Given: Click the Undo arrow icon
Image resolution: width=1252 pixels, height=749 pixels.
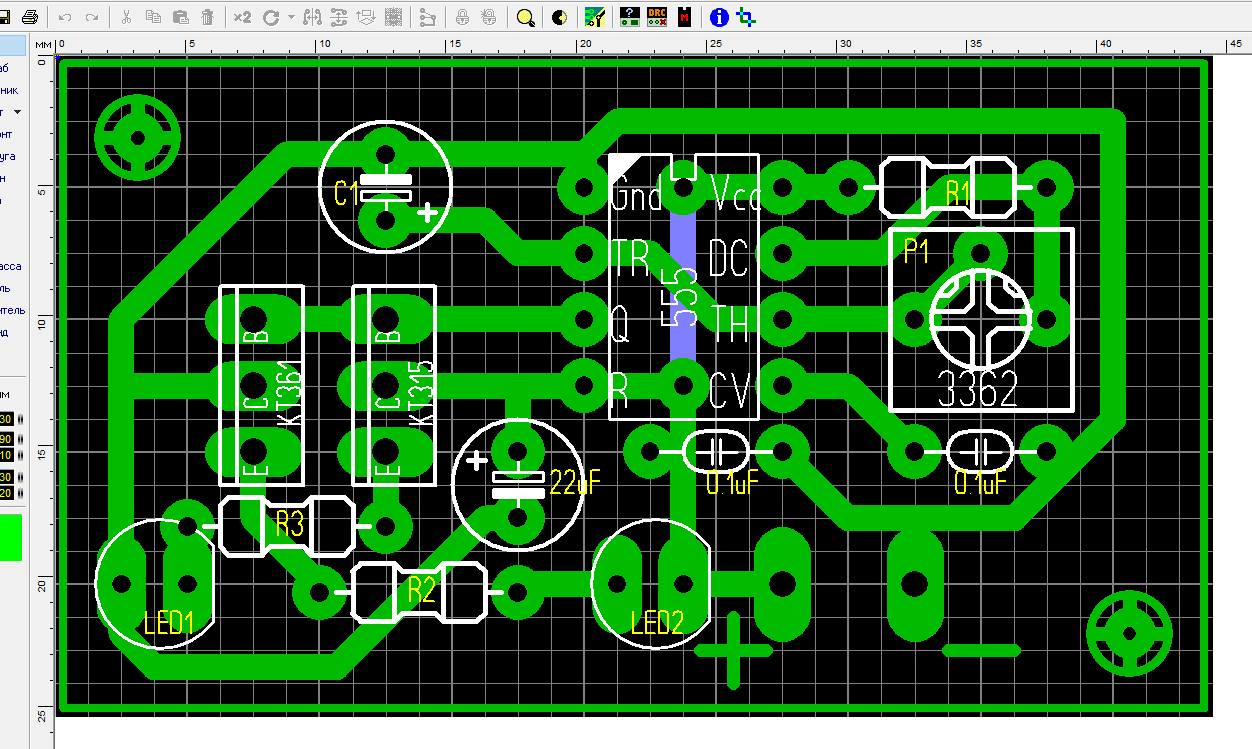Looking at the screenshot, I should click(66, 17).
